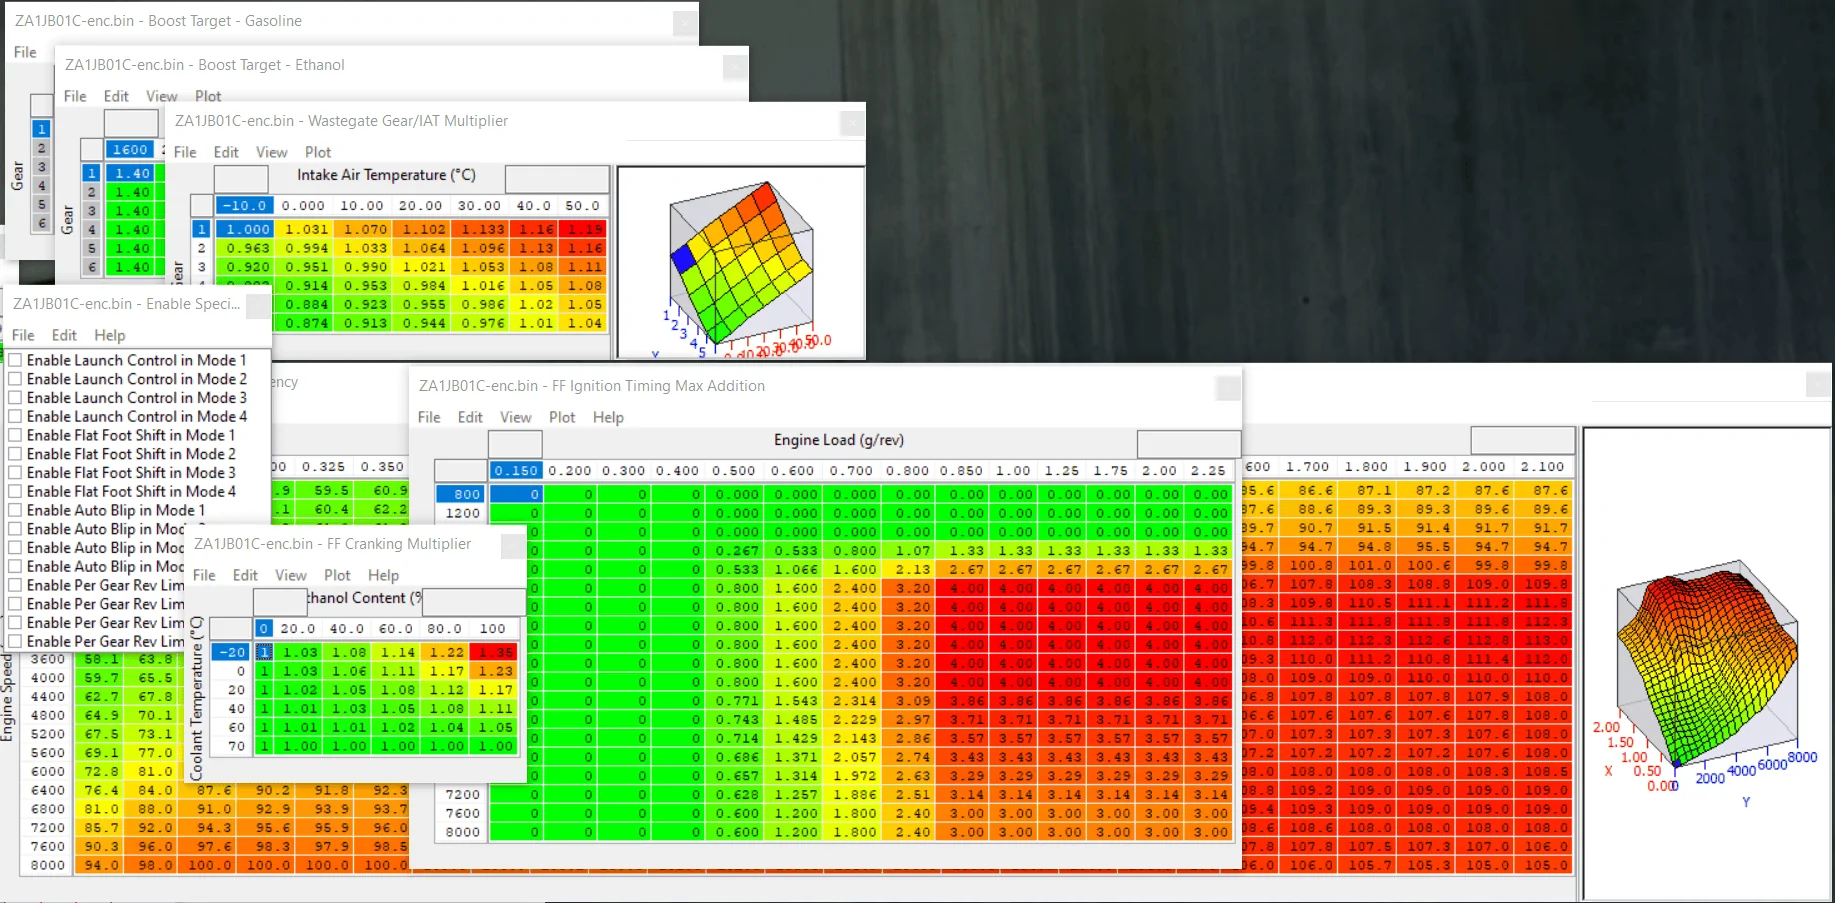Viewport: 1835px width, 903px height.
Task: Select the 7600 row header in FF Ignition table
Action: pos(462,813)
